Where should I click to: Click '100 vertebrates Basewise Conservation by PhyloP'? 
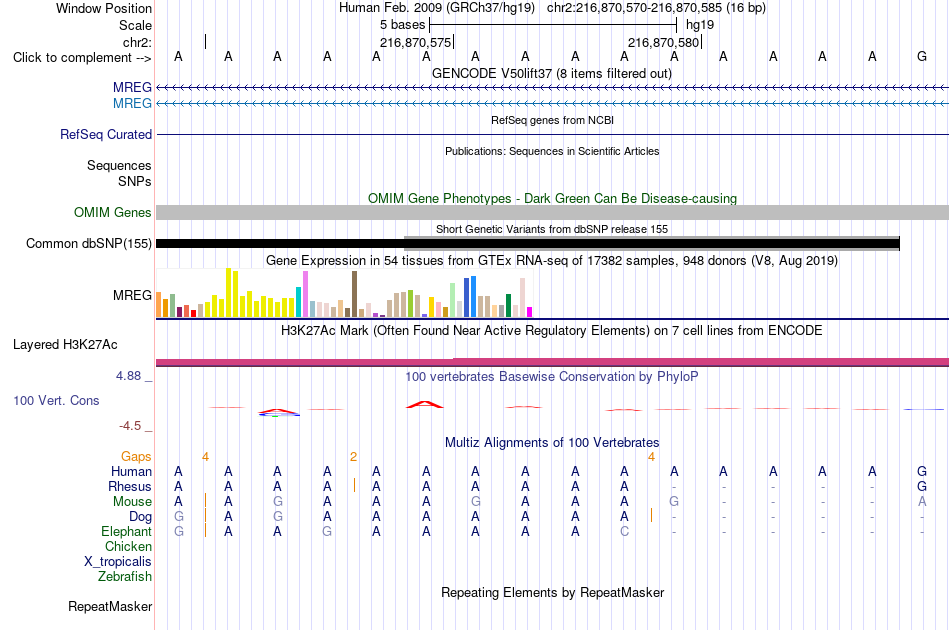click(552, 376)
